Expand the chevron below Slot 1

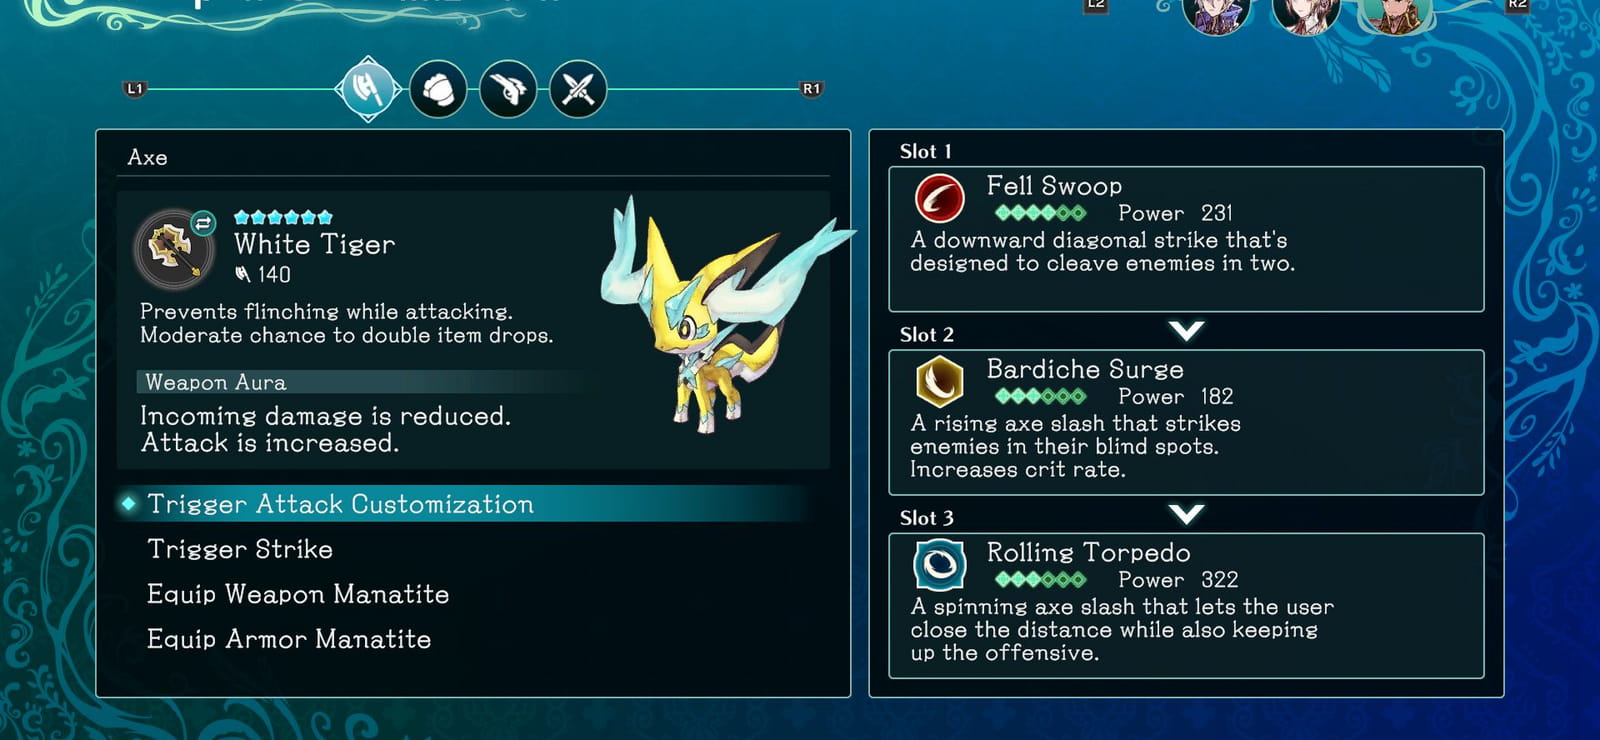(1186, 330)
